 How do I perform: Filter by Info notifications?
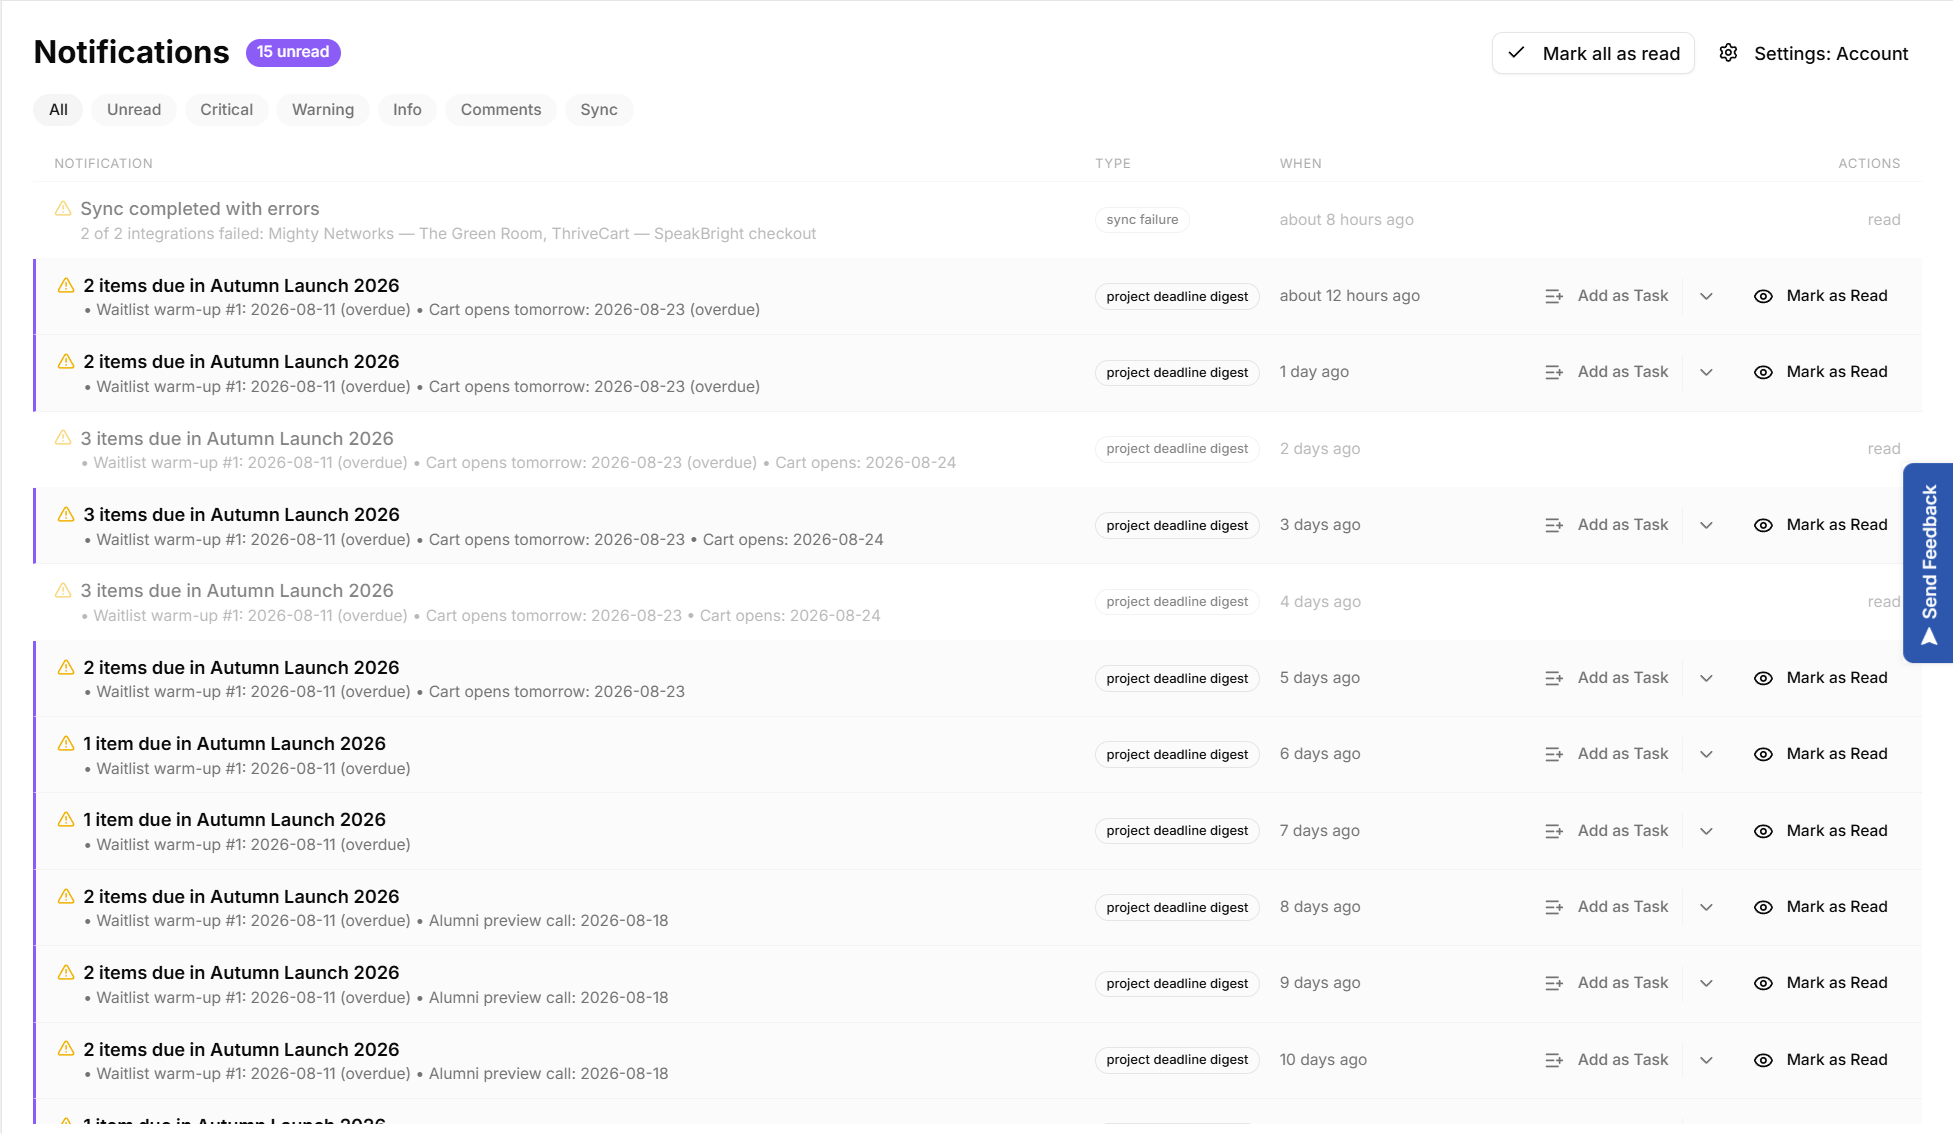click(x=407, y=110)
